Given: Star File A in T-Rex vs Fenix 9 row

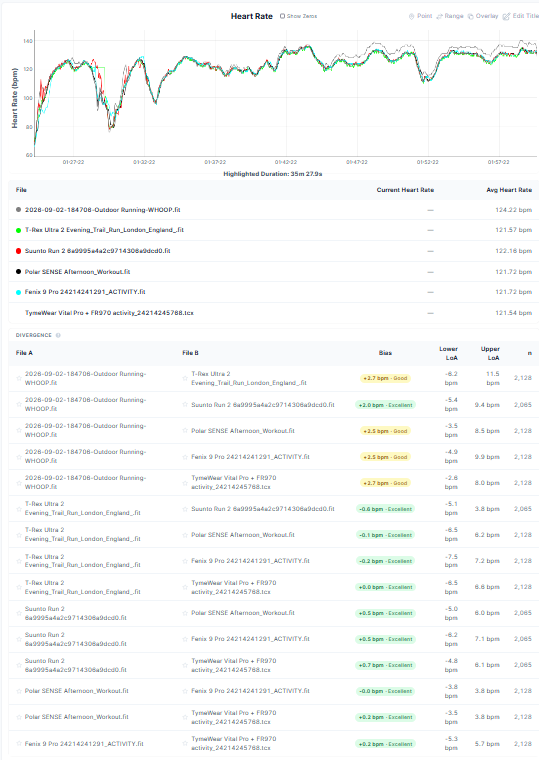Looking at the screenshot, I should [x=19, y=561].
